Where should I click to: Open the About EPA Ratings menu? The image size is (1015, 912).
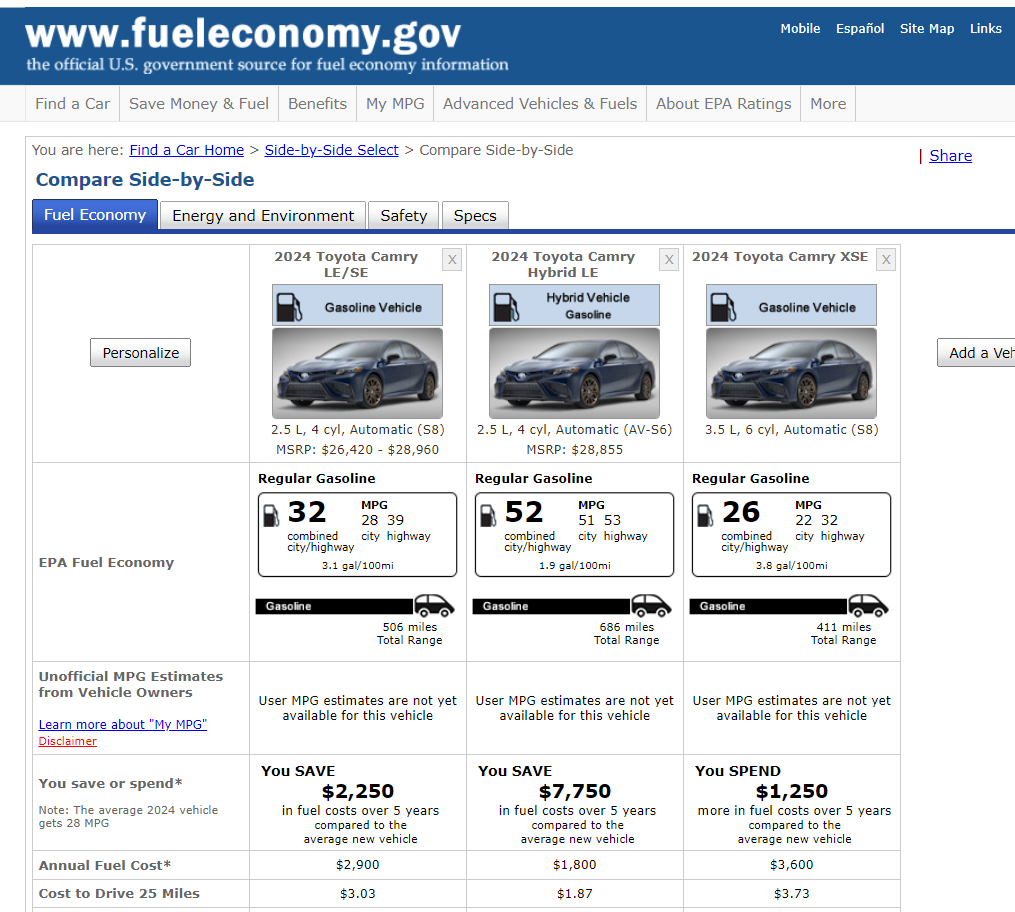(724, 104)
